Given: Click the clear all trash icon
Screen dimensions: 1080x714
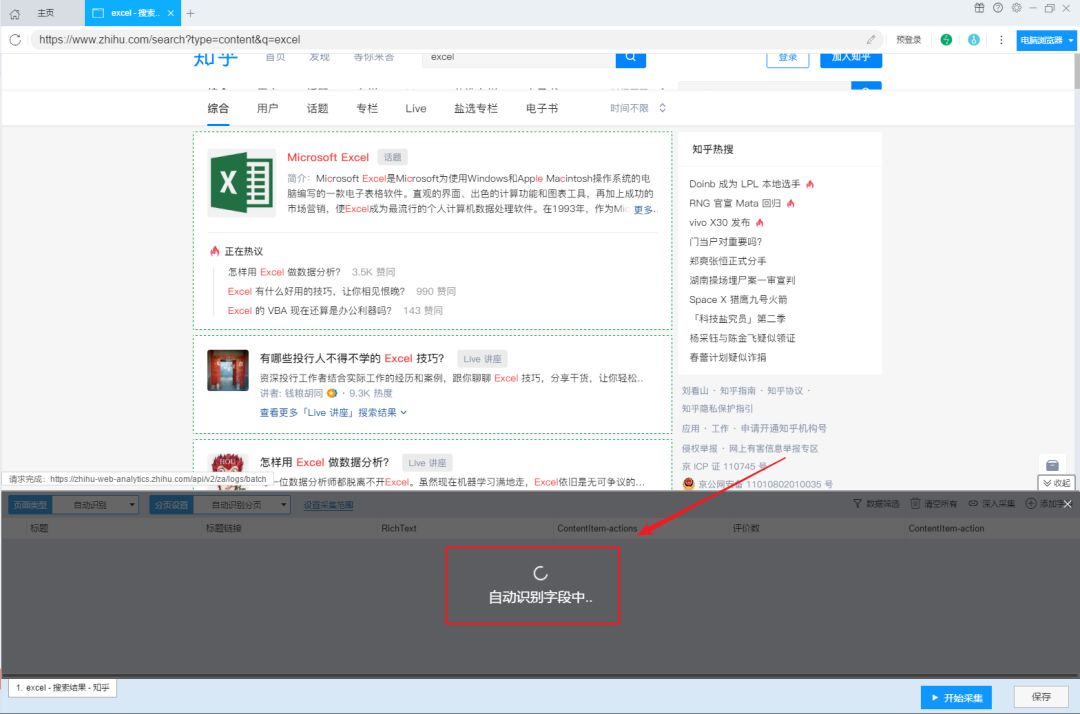Looking at the screenshot, I should pos(915,504).
